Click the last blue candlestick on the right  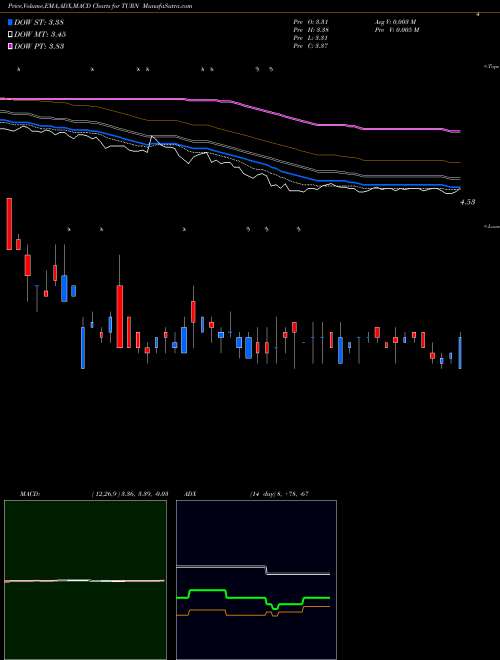pos(460,352)
